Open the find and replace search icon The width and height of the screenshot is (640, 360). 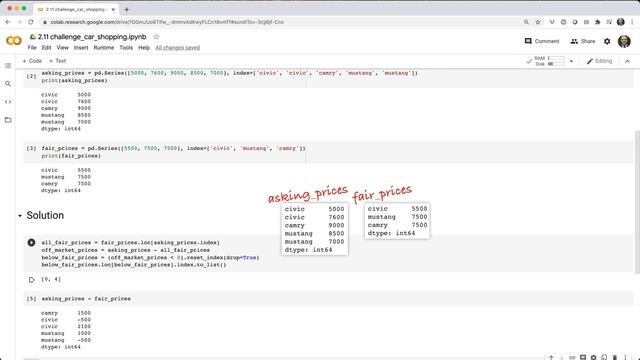pyautogui.click(x=8, y=84)
